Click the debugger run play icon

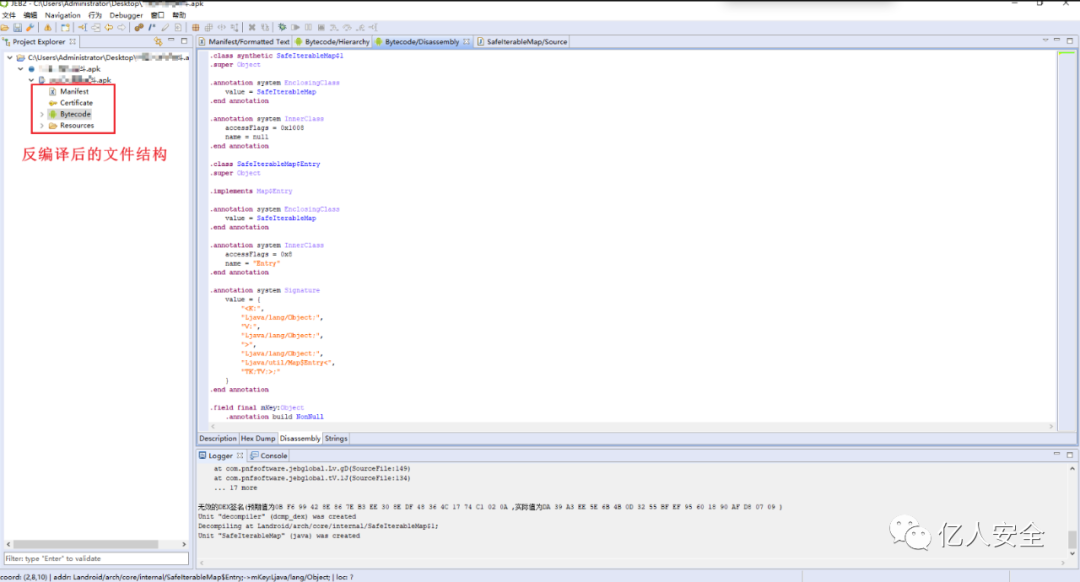[x=295, y=28]
